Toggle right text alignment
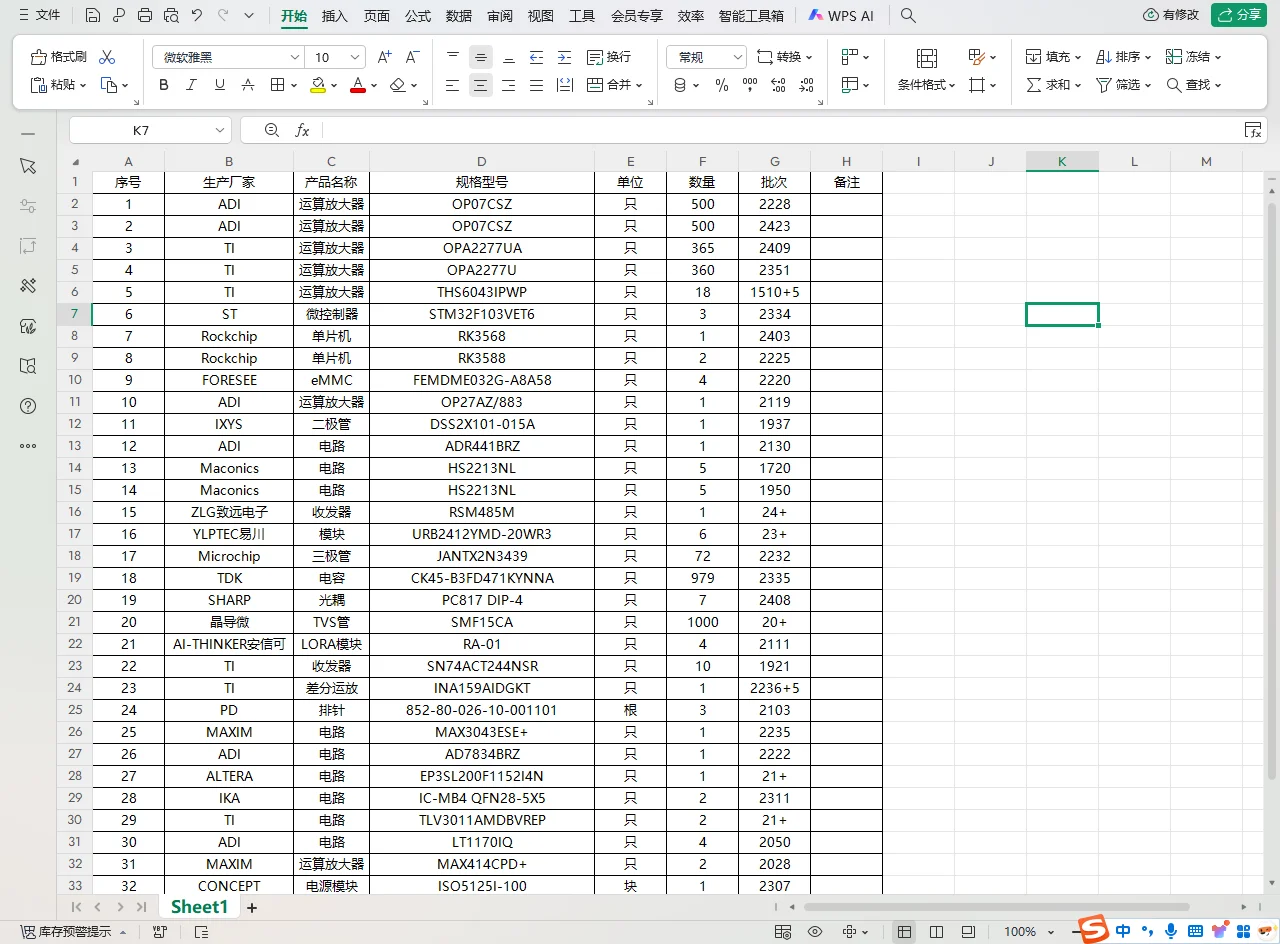The height and width of the screenshot is (944, 1280). [x=509, y=85]
